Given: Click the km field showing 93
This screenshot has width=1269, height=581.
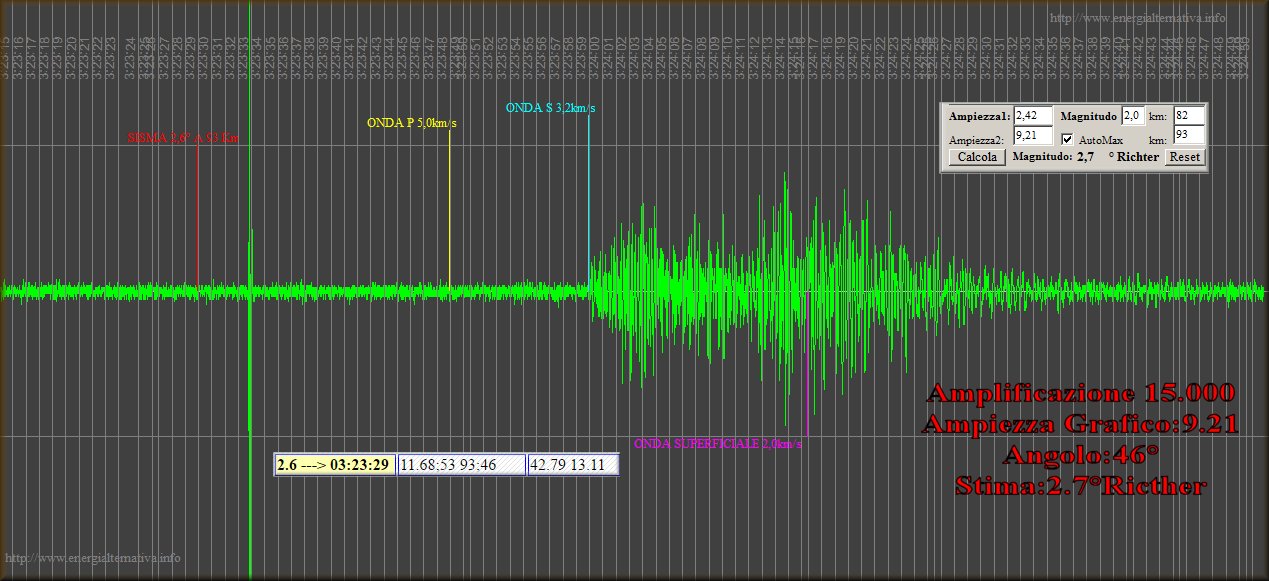Looking at the screenshot, I should point(1189,134).
